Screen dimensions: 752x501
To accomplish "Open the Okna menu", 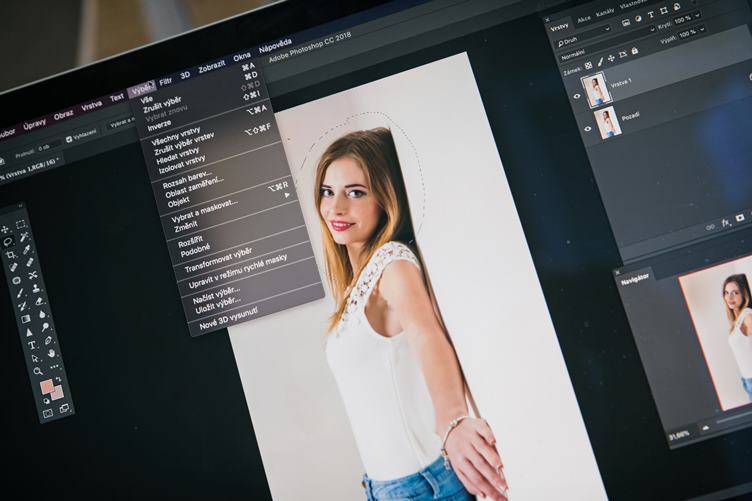I will click(x=242, y=57).
